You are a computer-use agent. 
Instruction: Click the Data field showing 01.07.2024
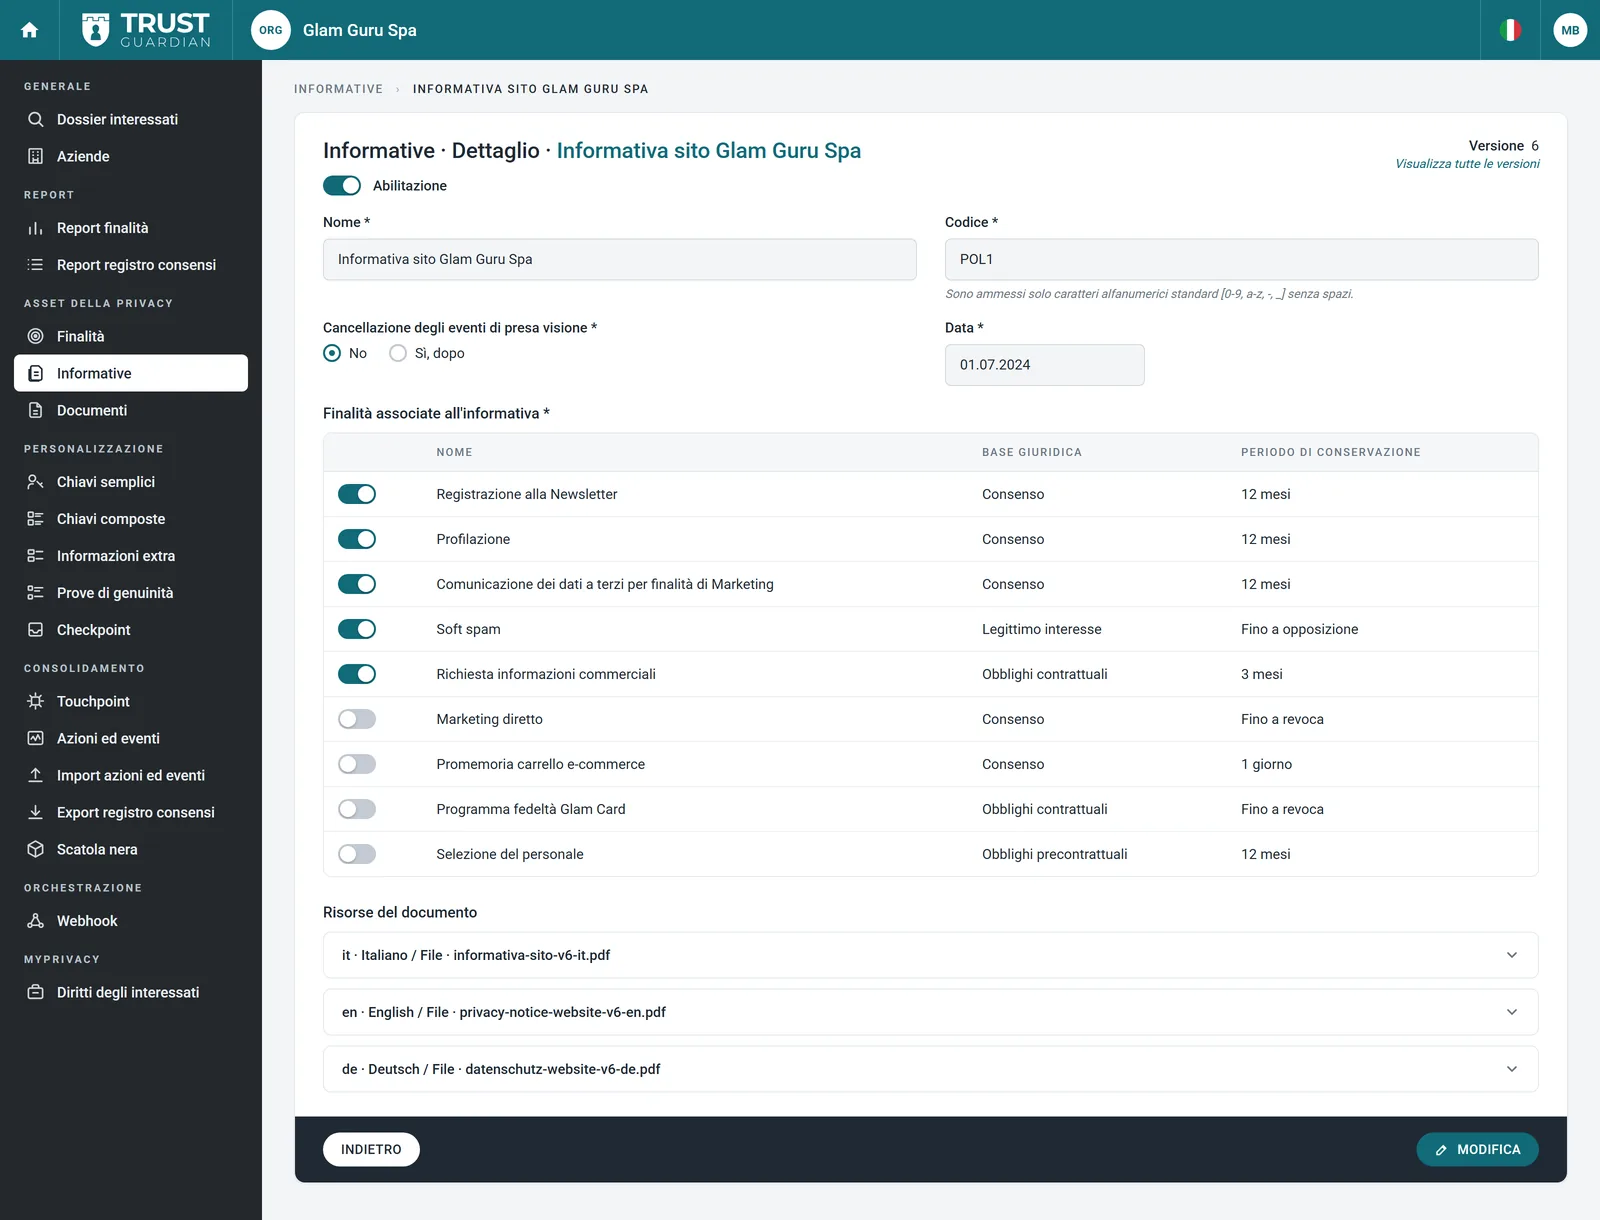tap(1045, 365)
